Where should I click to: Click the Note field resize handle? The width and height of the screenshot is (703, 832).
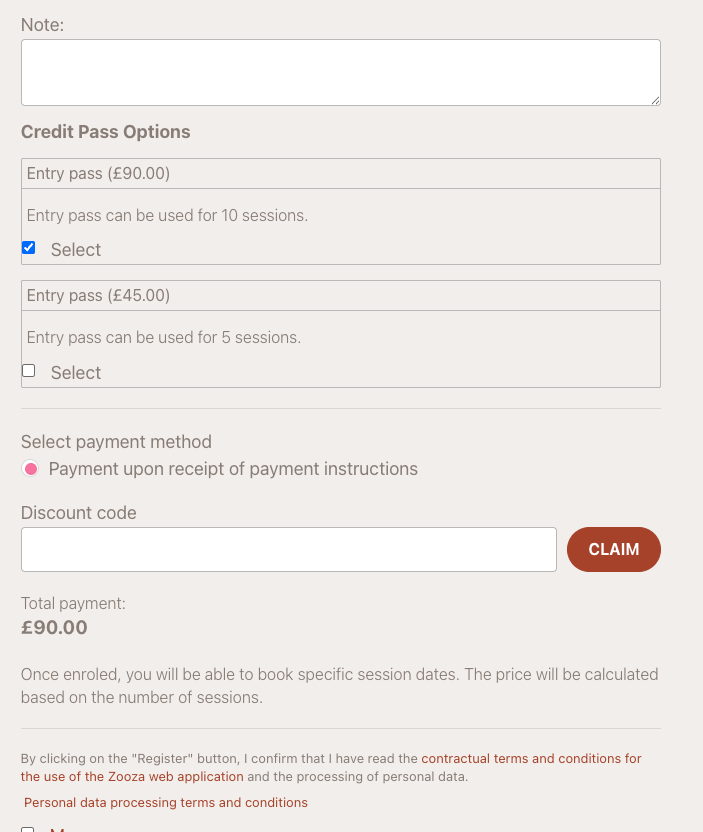coord(657,99)
